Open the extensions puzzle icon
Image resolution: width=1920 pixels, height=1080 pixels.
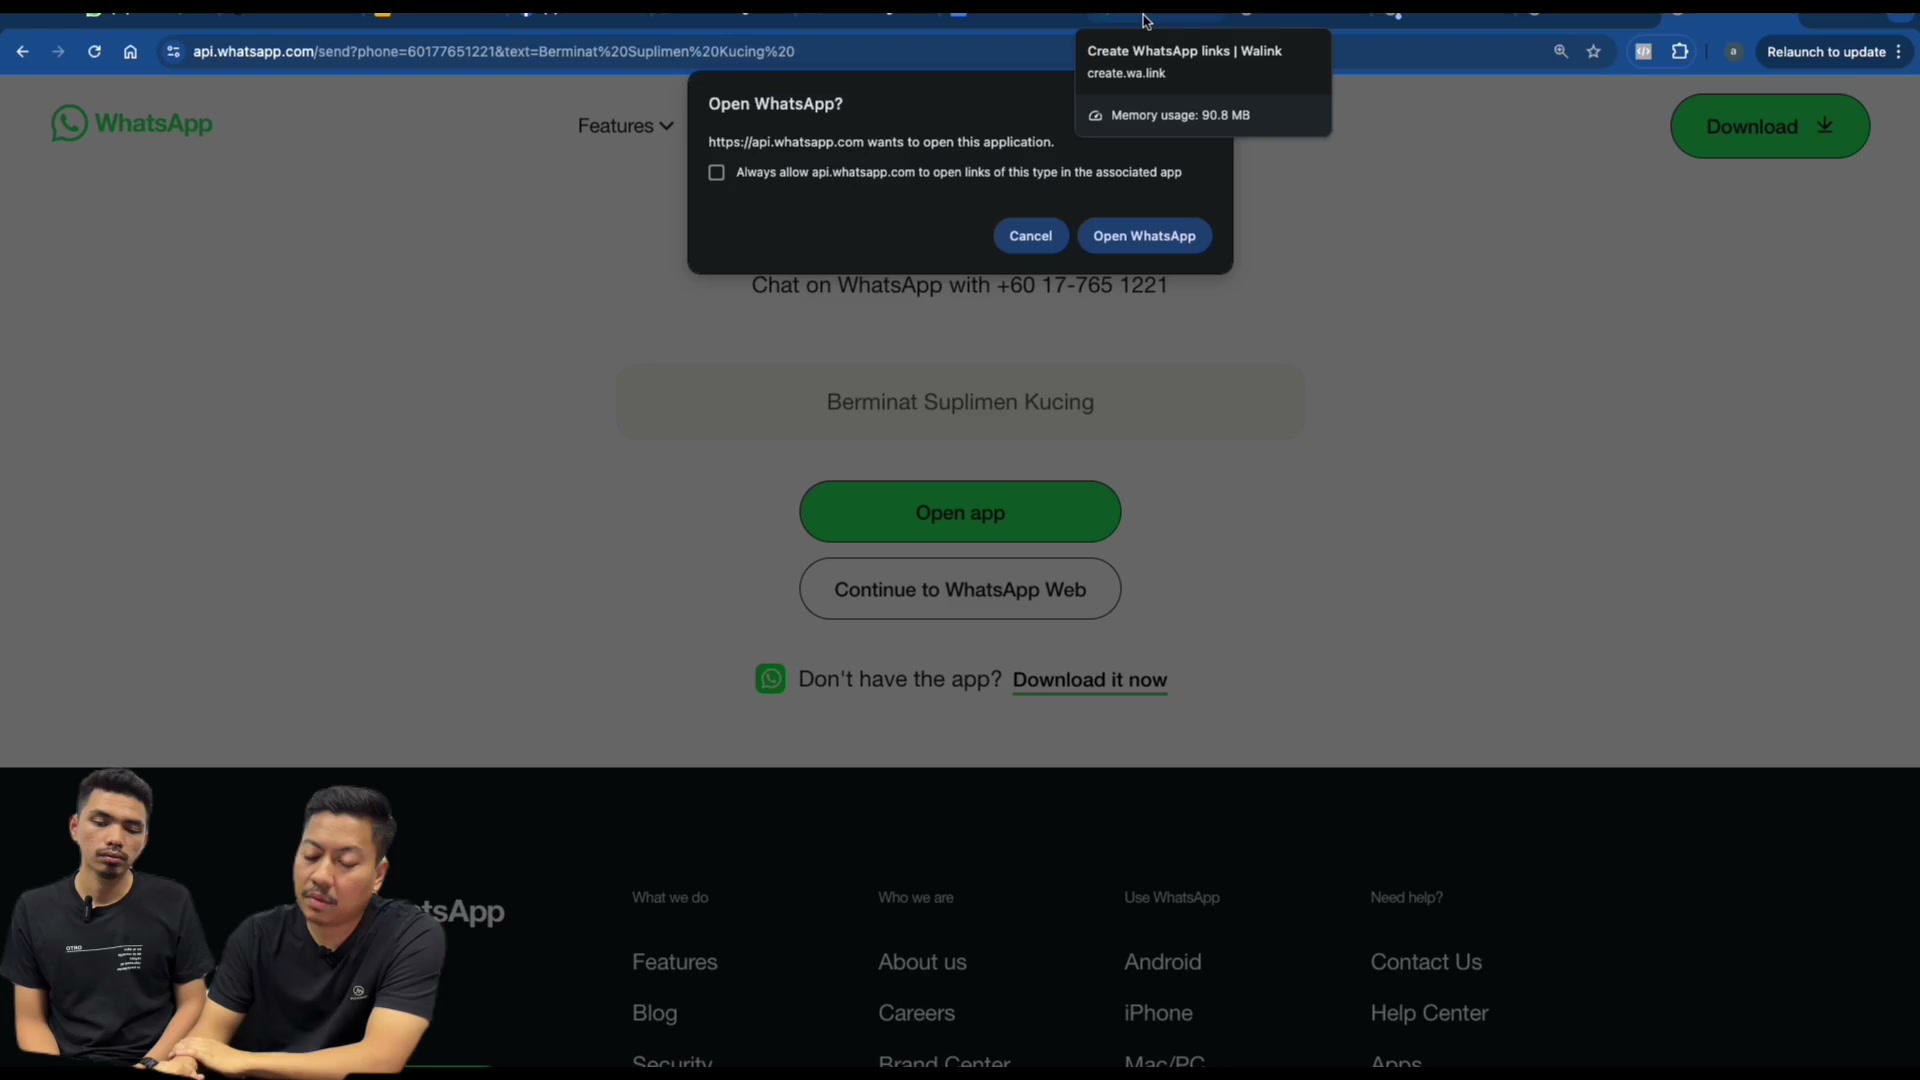[1680, 52]
